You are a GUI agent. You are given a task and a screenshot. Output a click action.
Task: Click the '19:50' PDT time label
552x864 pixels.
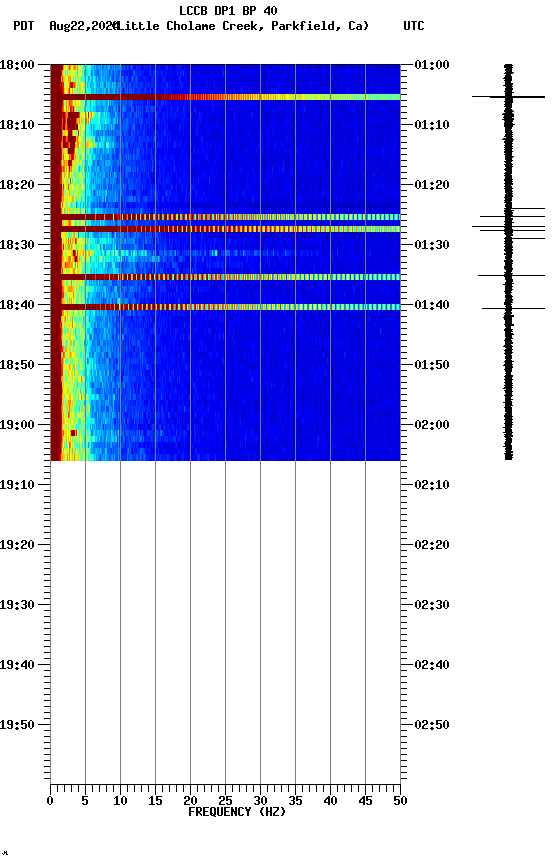pyautogui.click(x=17, y=725)
